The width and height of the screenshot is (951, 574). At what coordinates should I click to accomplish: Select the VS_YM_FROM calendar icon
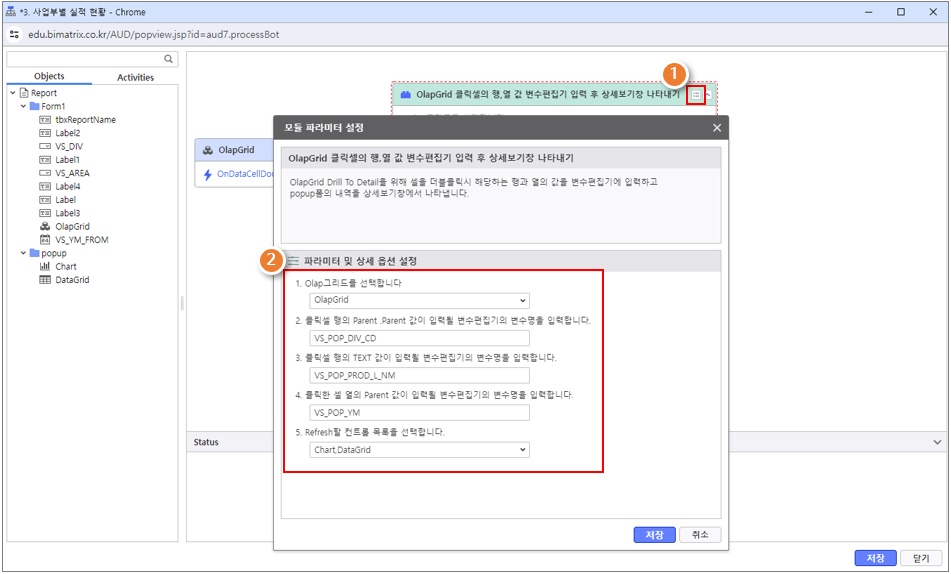point(45,240)
